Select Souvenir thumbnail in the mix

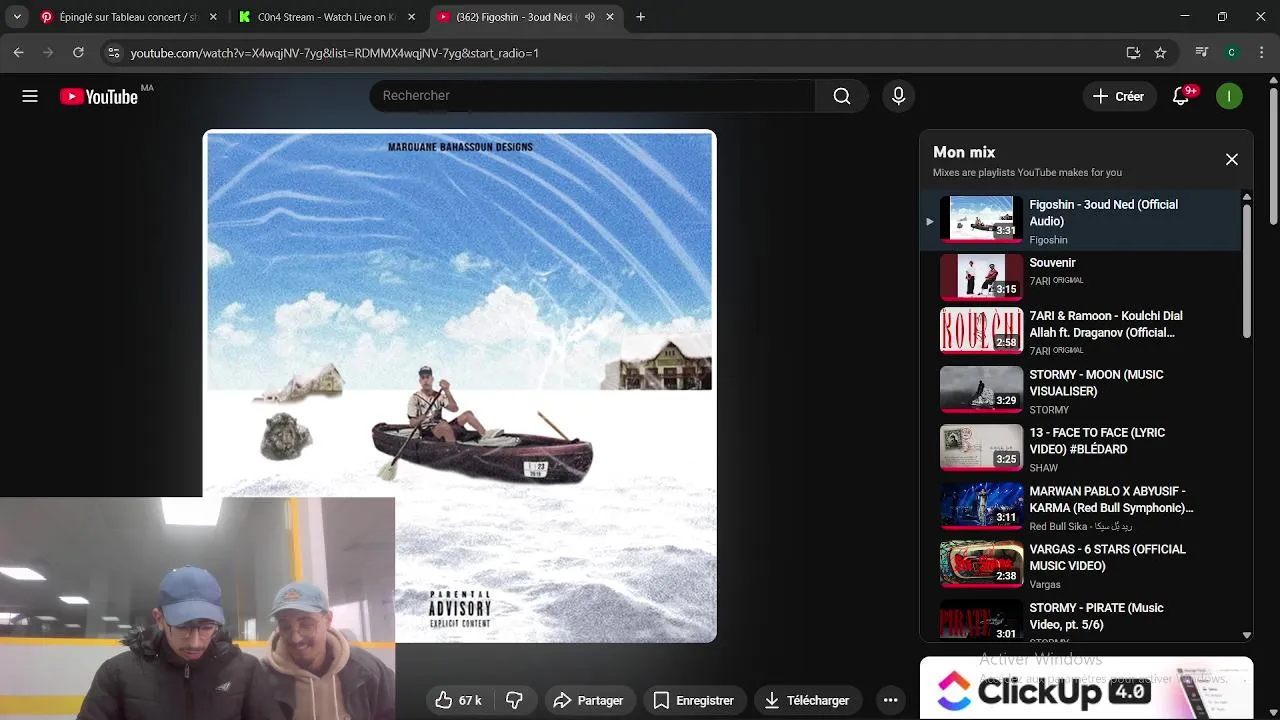(x=981, y=277)
